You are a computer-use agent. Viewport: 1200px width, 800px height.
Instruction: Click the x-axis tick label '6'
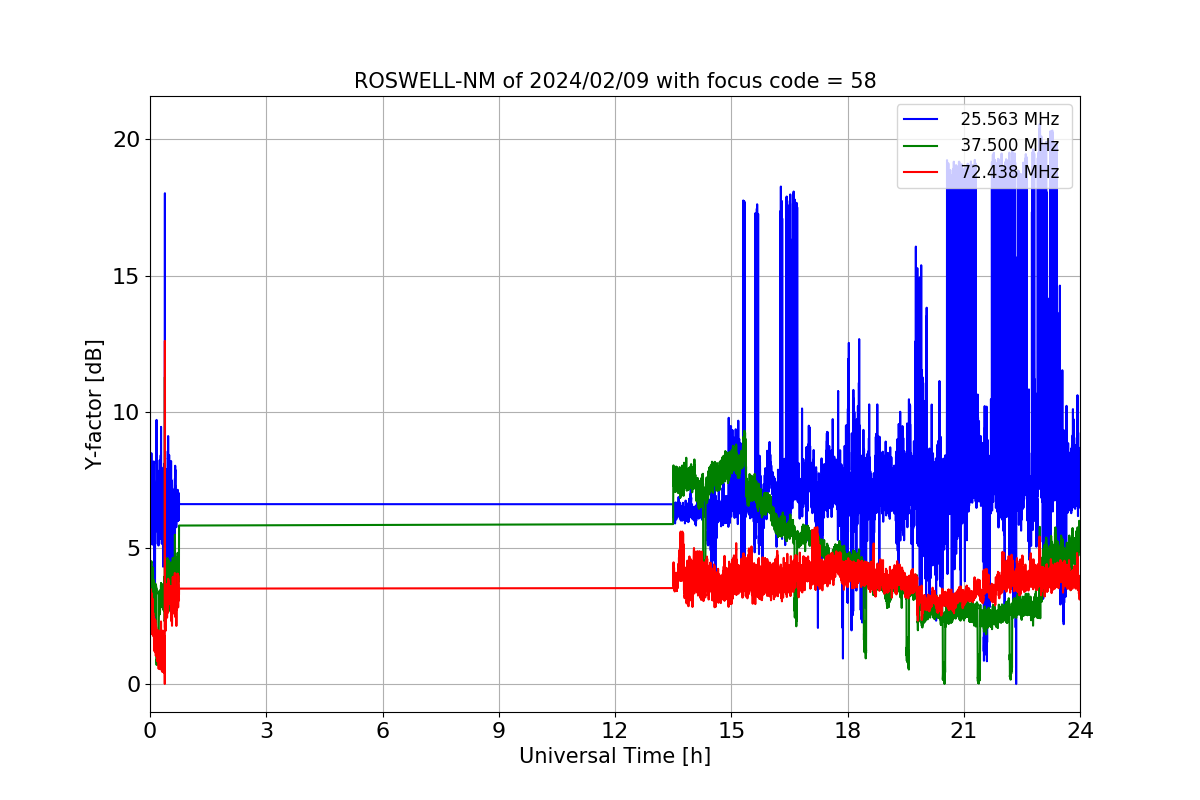tap(382, 731)
